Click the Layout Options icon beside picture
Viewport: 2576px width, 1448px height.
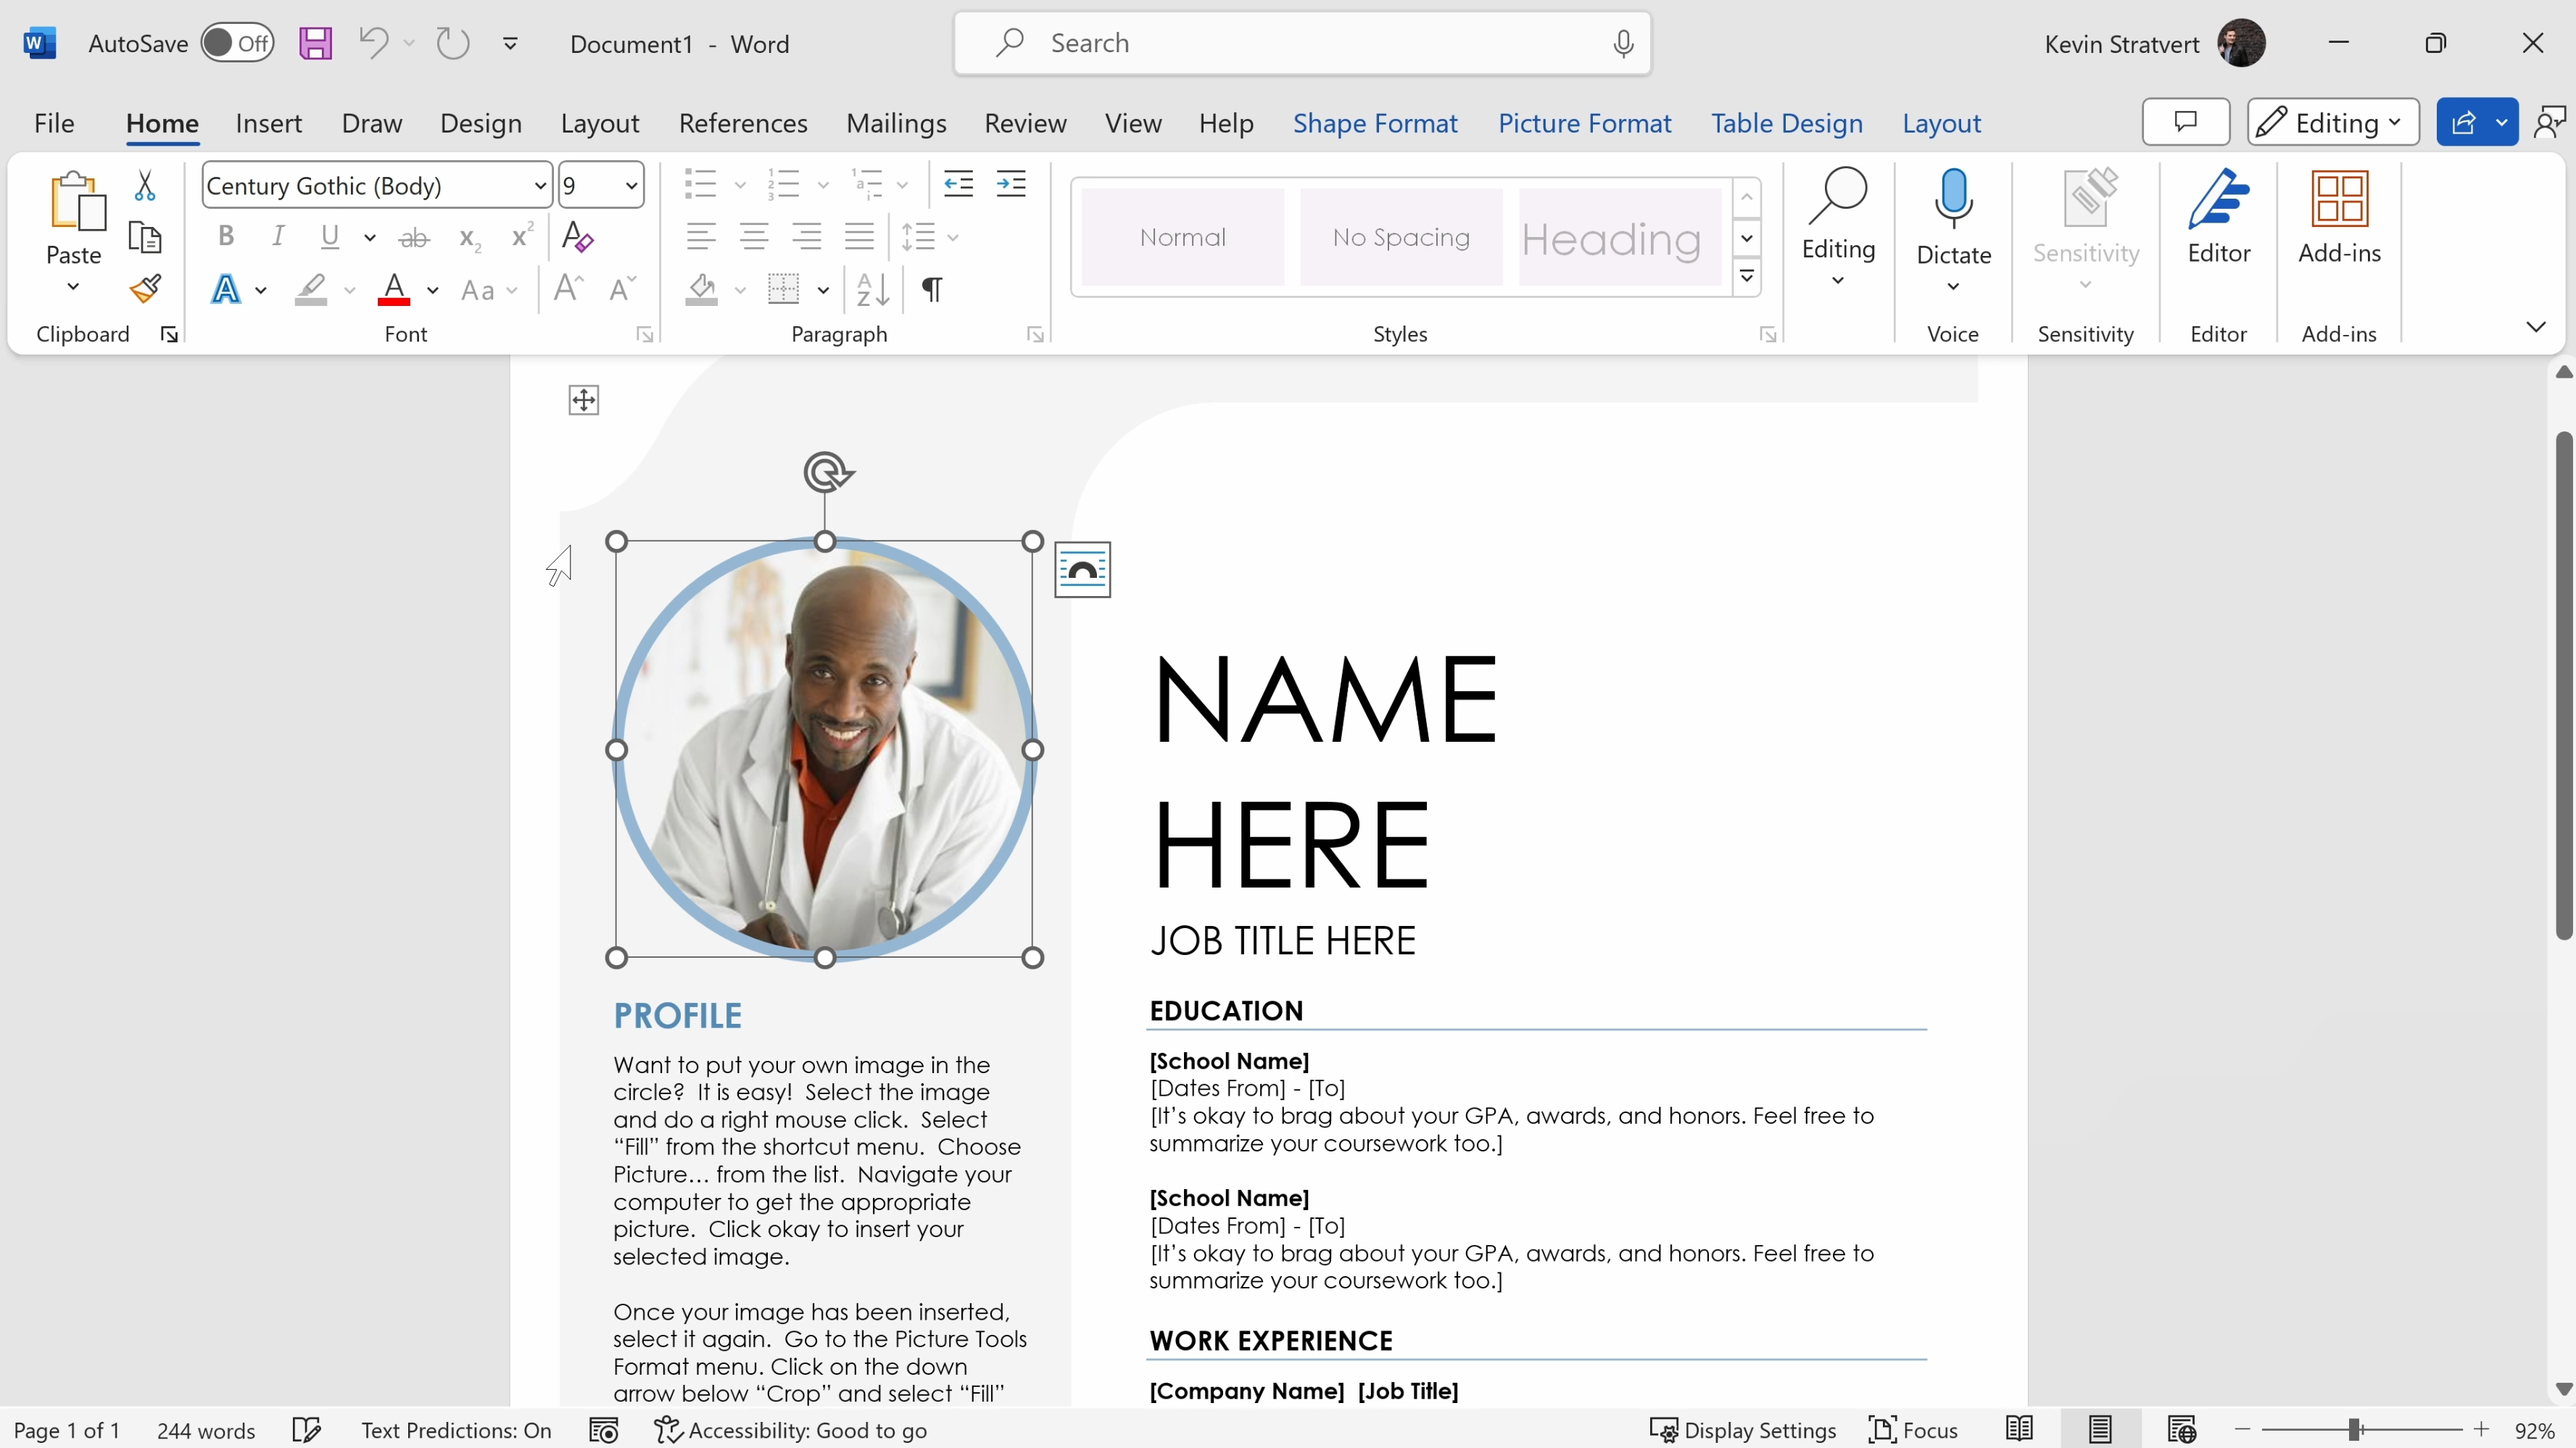tap(1083, 570)
